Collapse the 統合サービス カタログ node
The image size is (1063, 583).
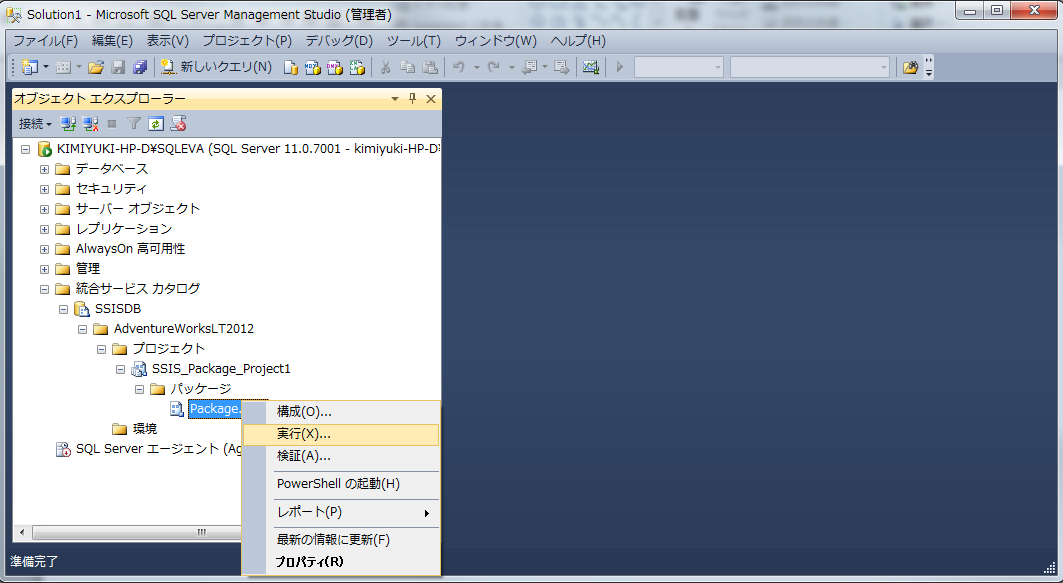tap(44, 289)
